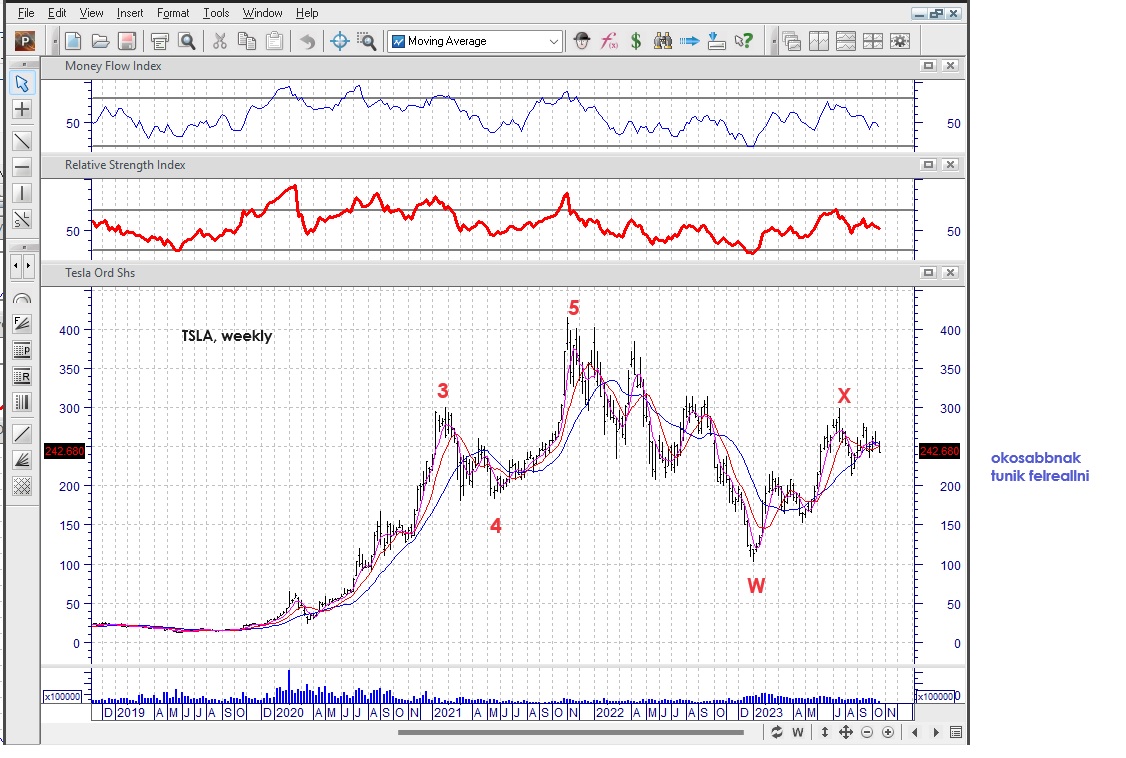Open the function fx indicator builder

coord(608,41)
